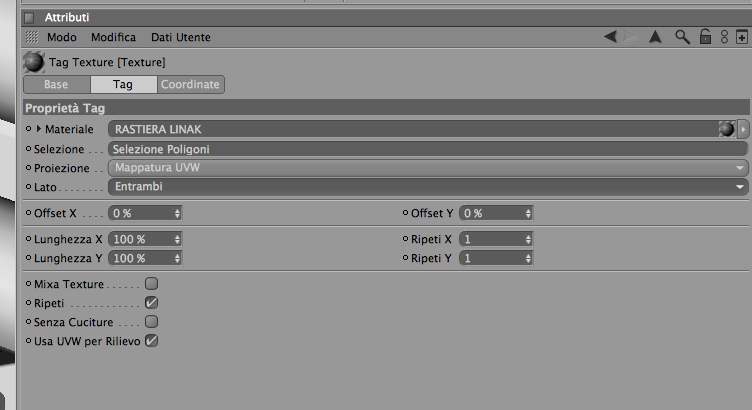752x410 pixels.
Task: Click the Selezione input field
Action: pyautogui.click(x=428, y=149)
